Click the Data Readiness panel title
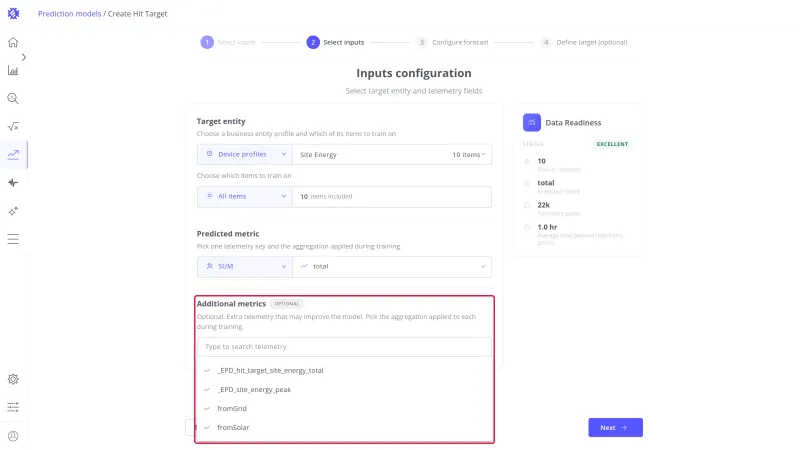800x450 pixels. pos(573,123)
